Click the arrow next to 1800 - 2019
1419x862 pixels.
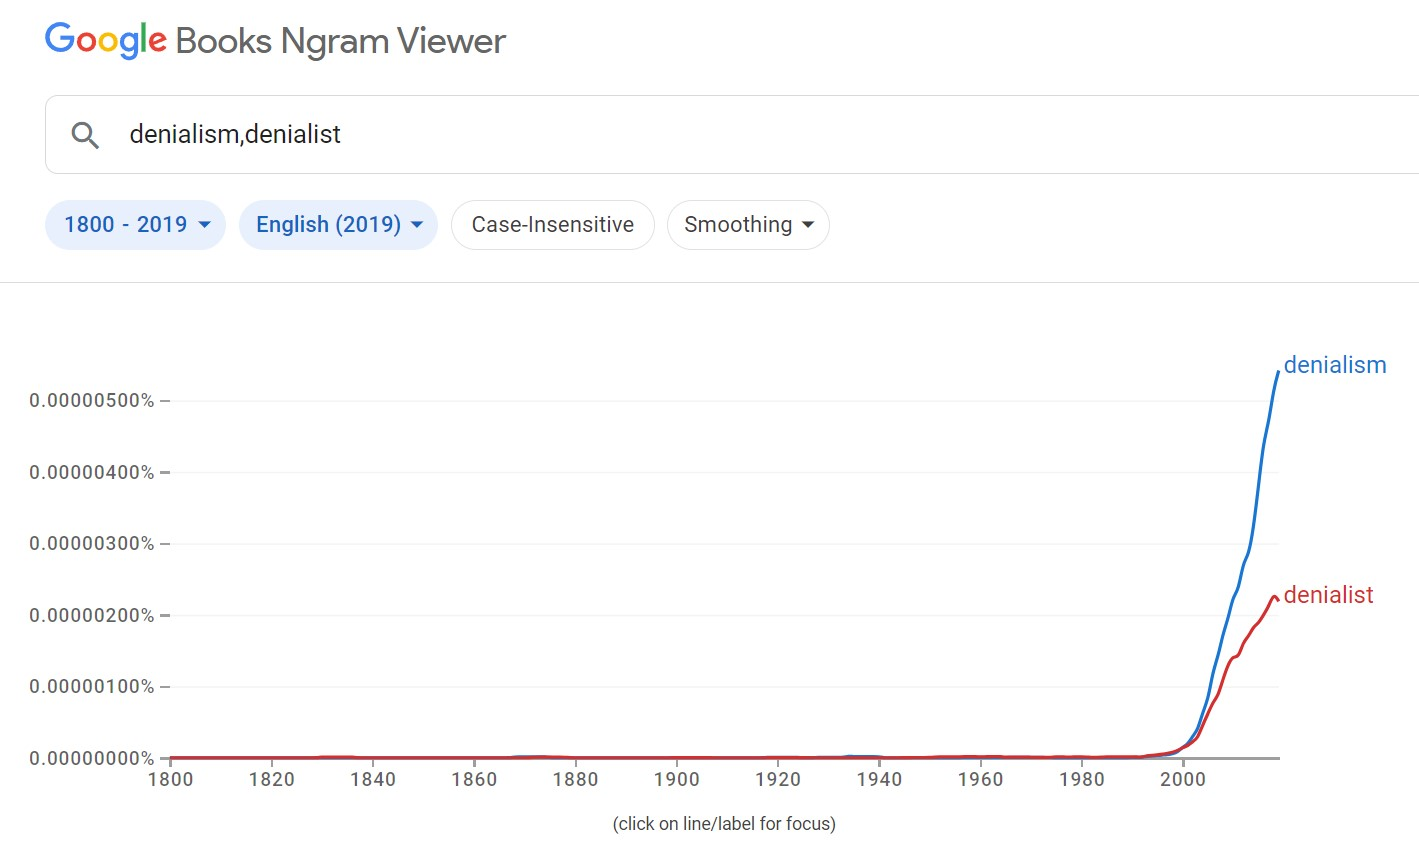205,225
